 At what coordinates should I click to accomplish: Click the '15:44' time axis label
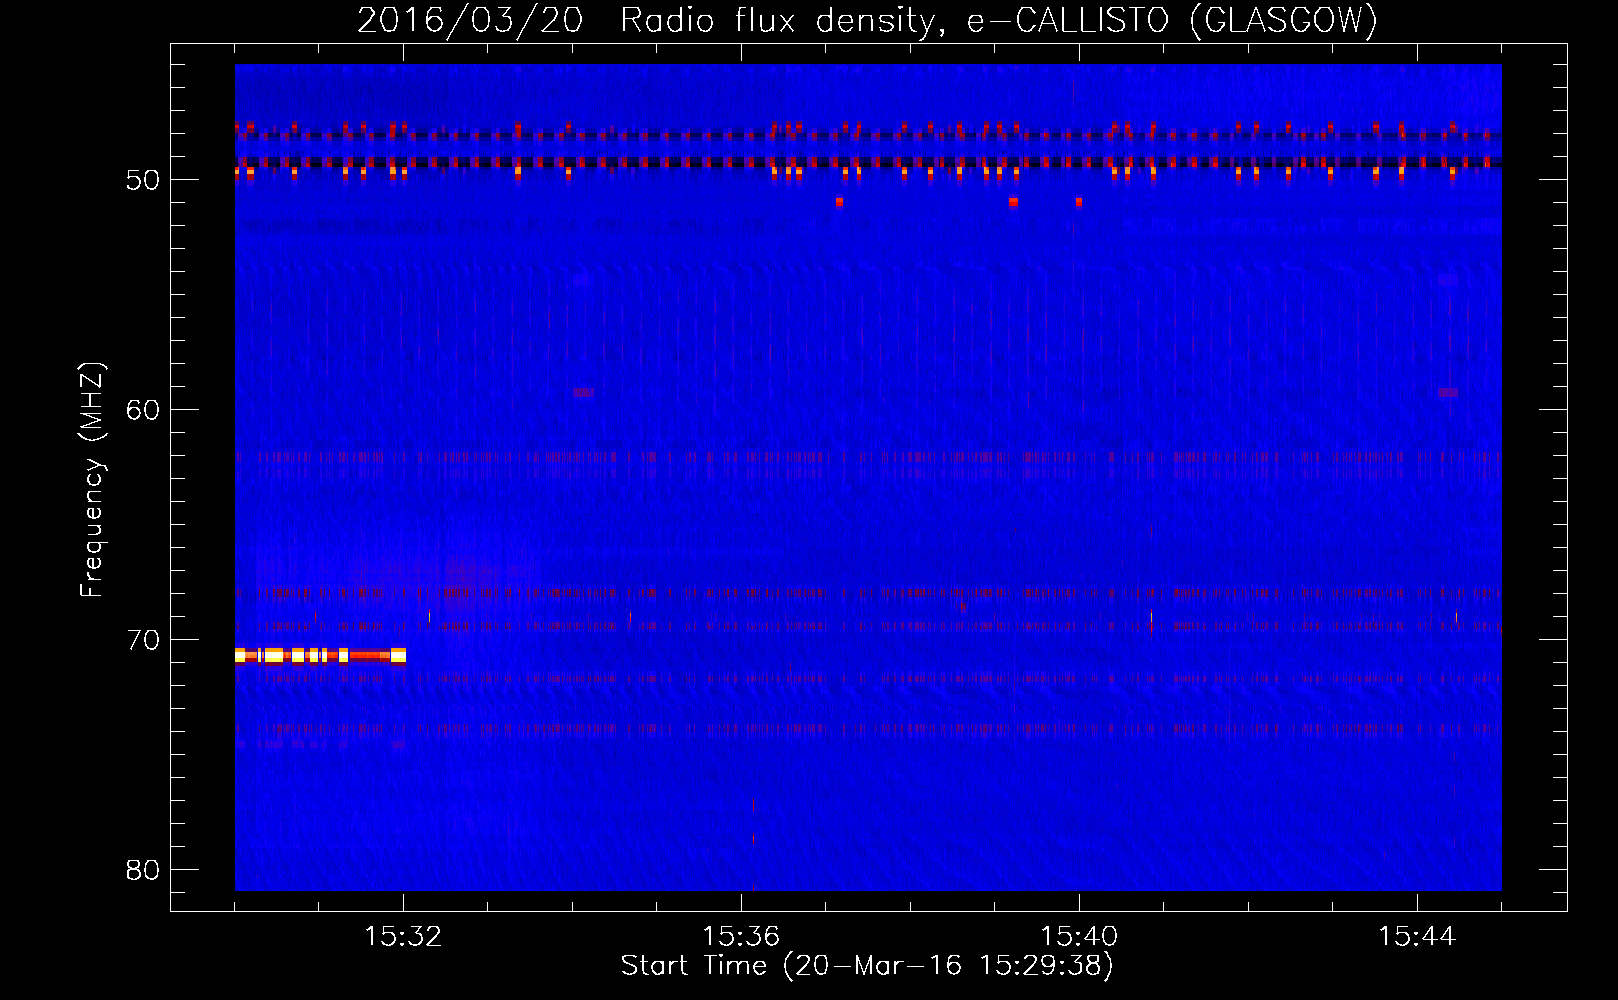click(x=1417, y=937)
